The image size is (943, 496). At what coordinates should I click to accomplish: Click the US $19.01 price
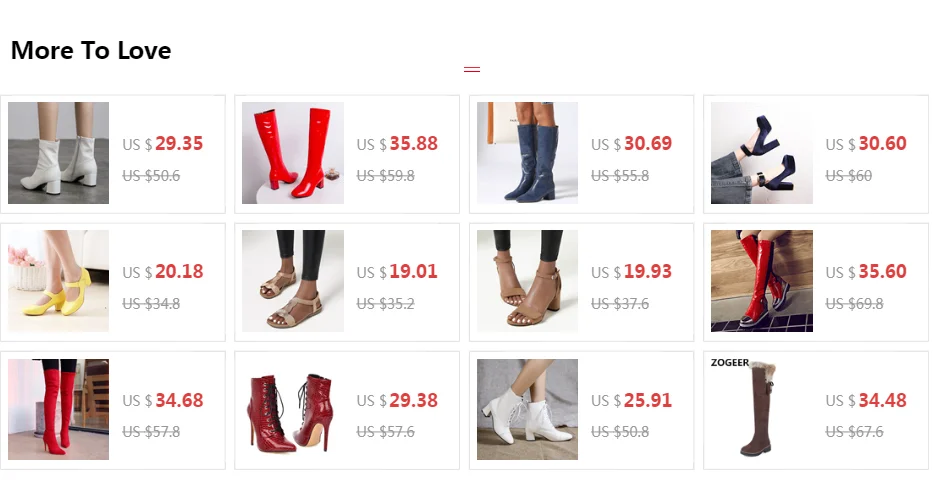398,272
